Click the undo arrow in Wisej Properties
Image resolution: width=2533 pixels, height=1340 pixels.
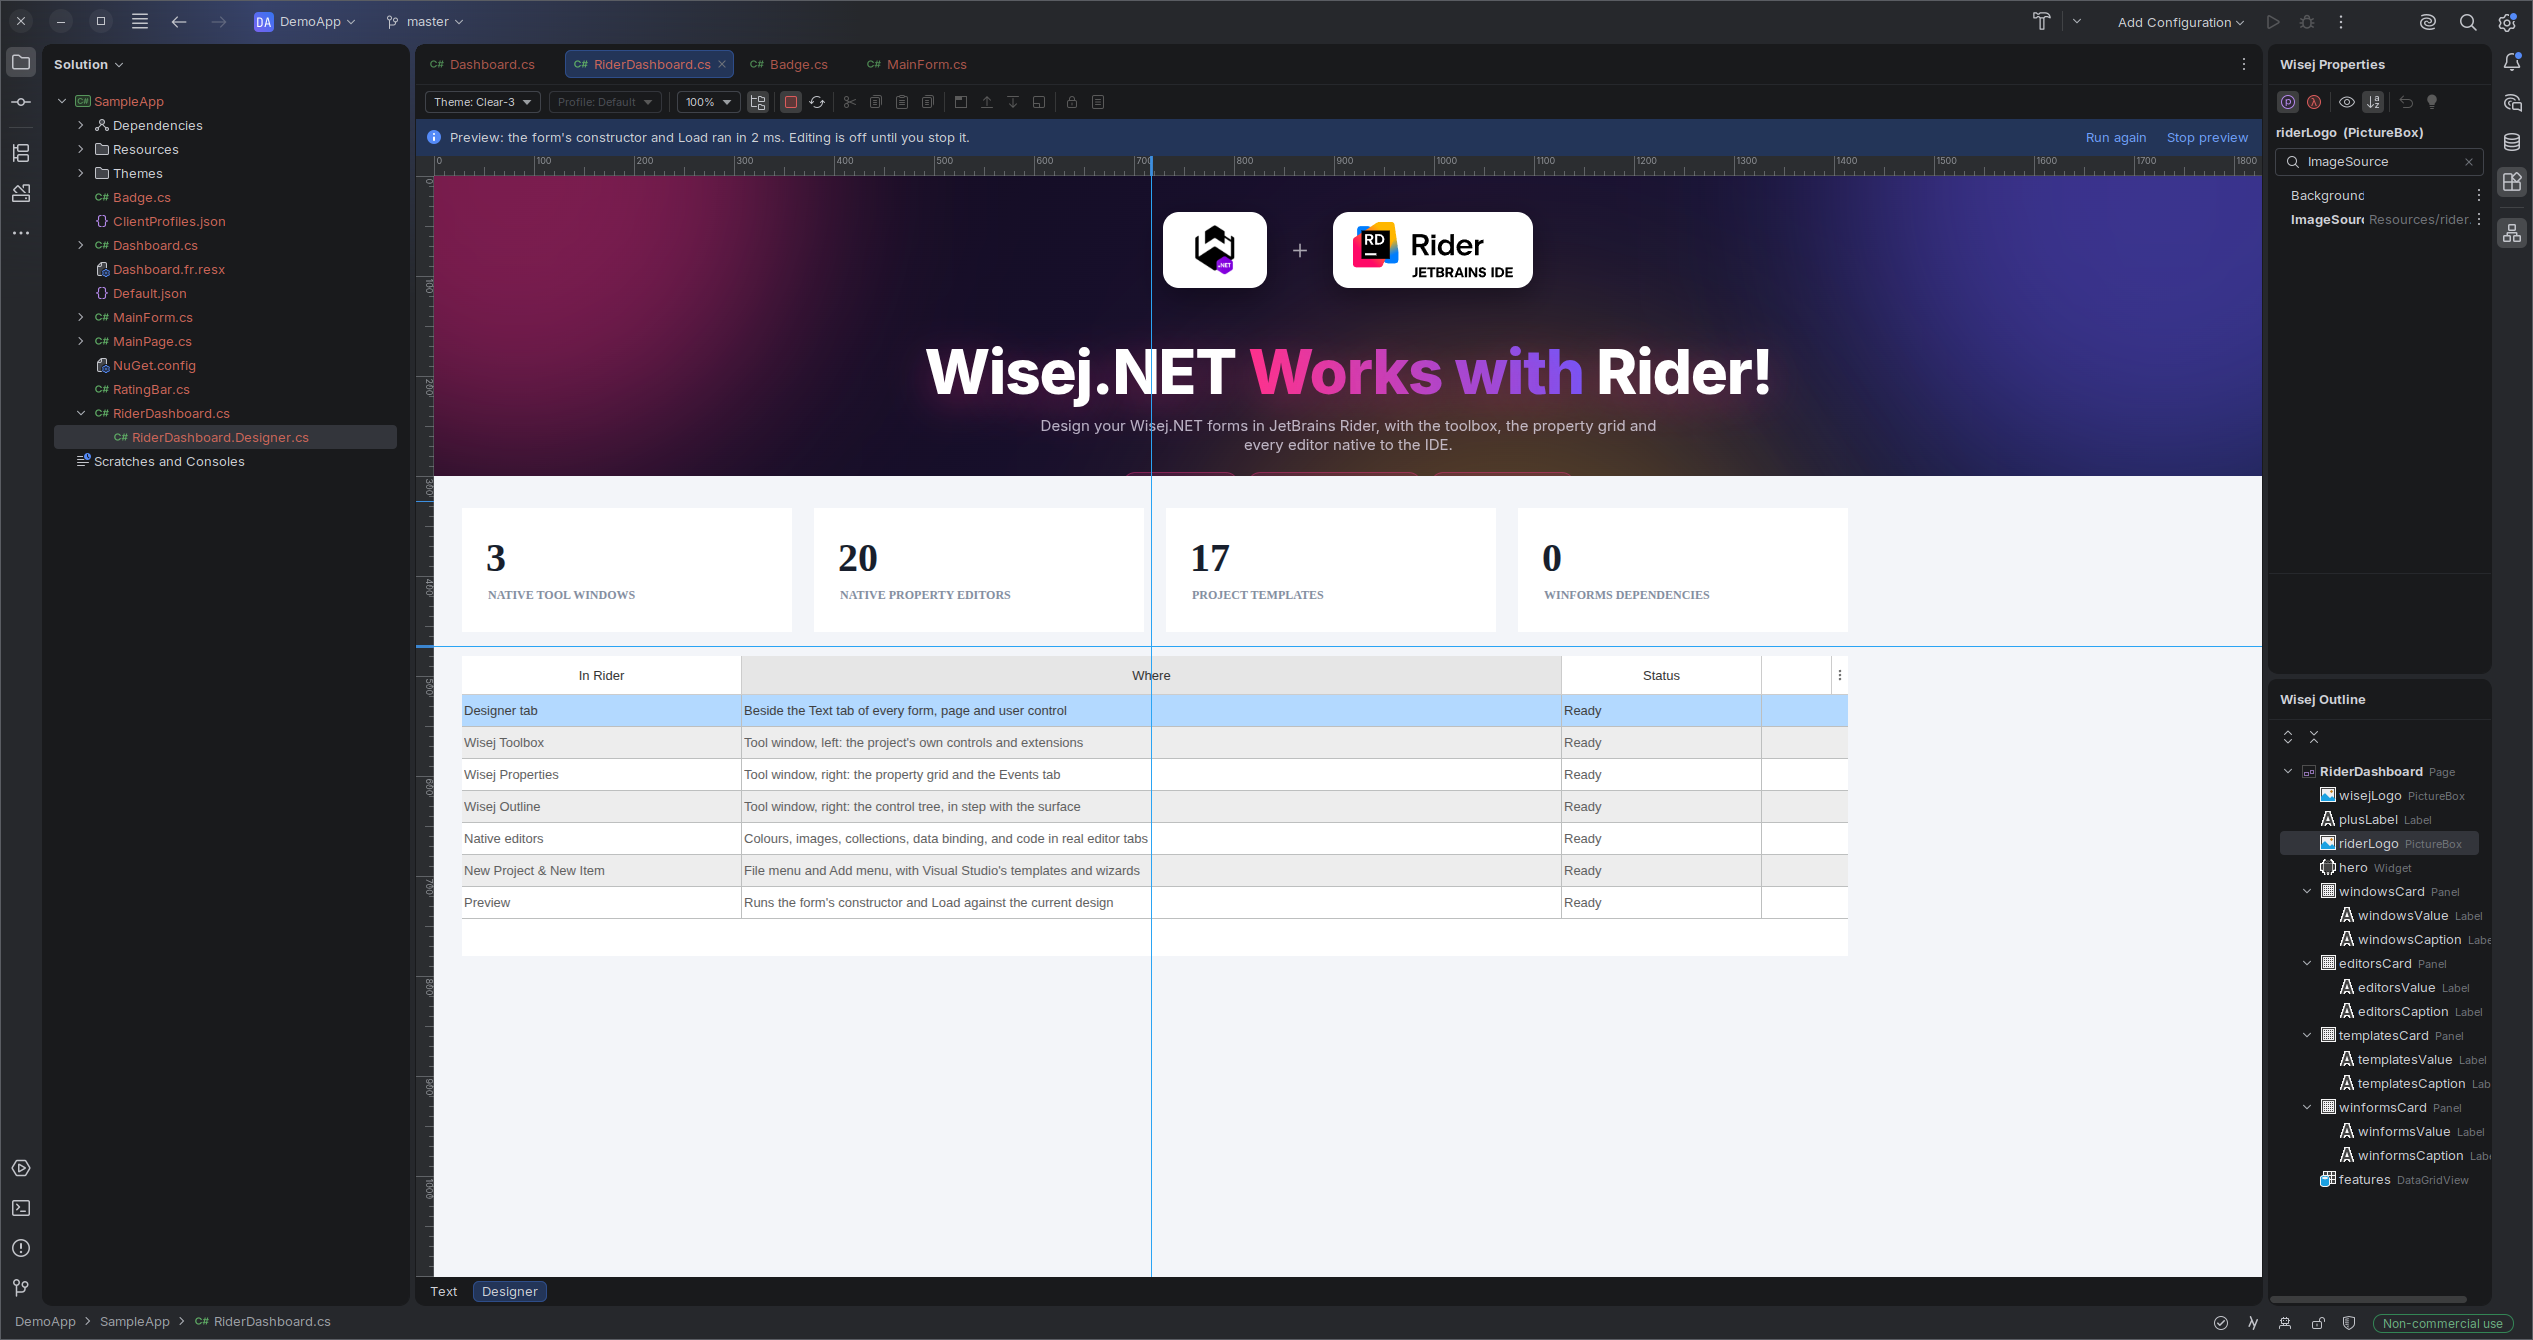[x=2406, y=102]
